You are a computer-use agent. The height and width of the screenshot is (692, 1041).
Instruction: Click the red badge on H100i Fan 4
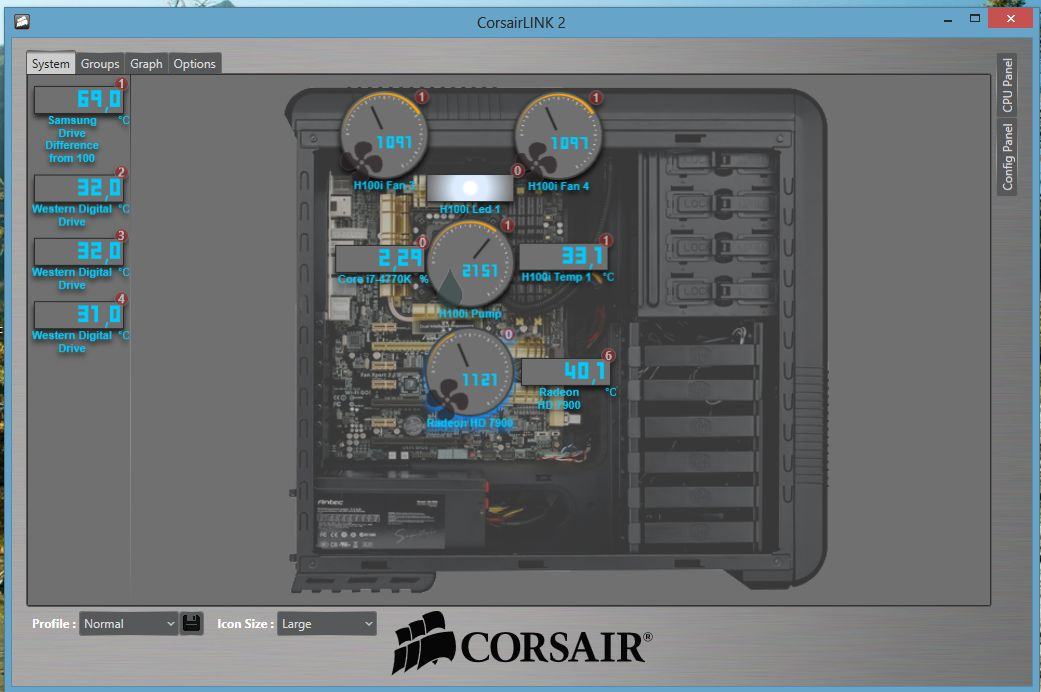pyautogui.click(x=596, y=98)
